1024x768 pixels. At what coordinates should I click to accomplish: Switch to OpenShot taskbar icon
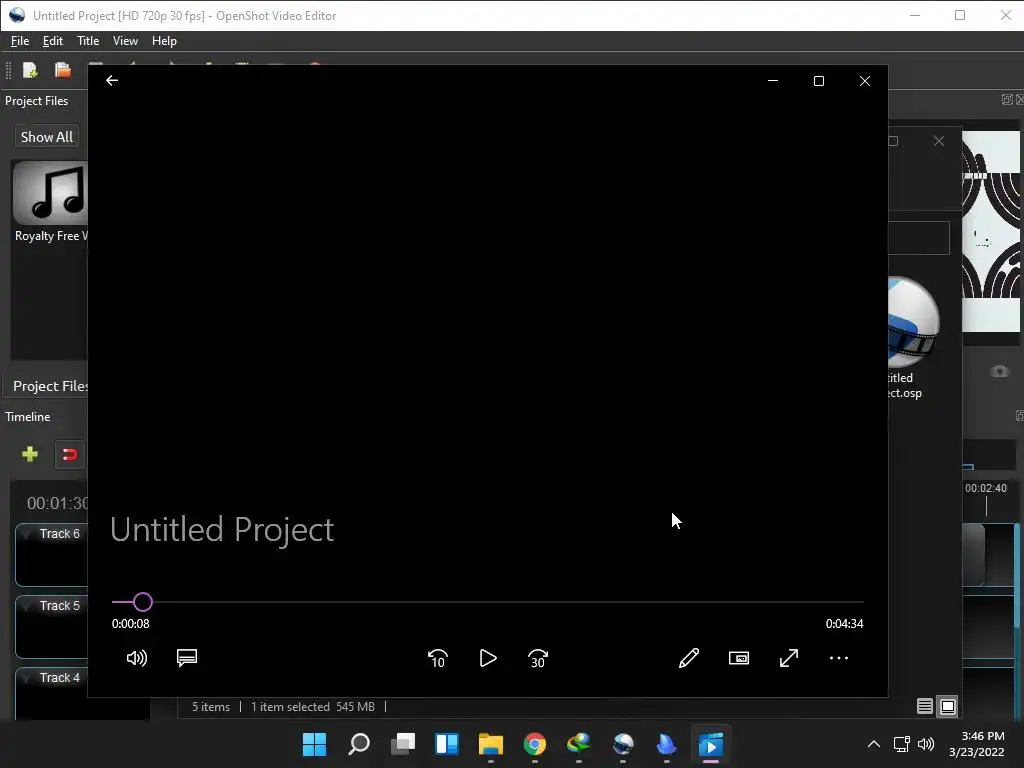tap(623, 744)
